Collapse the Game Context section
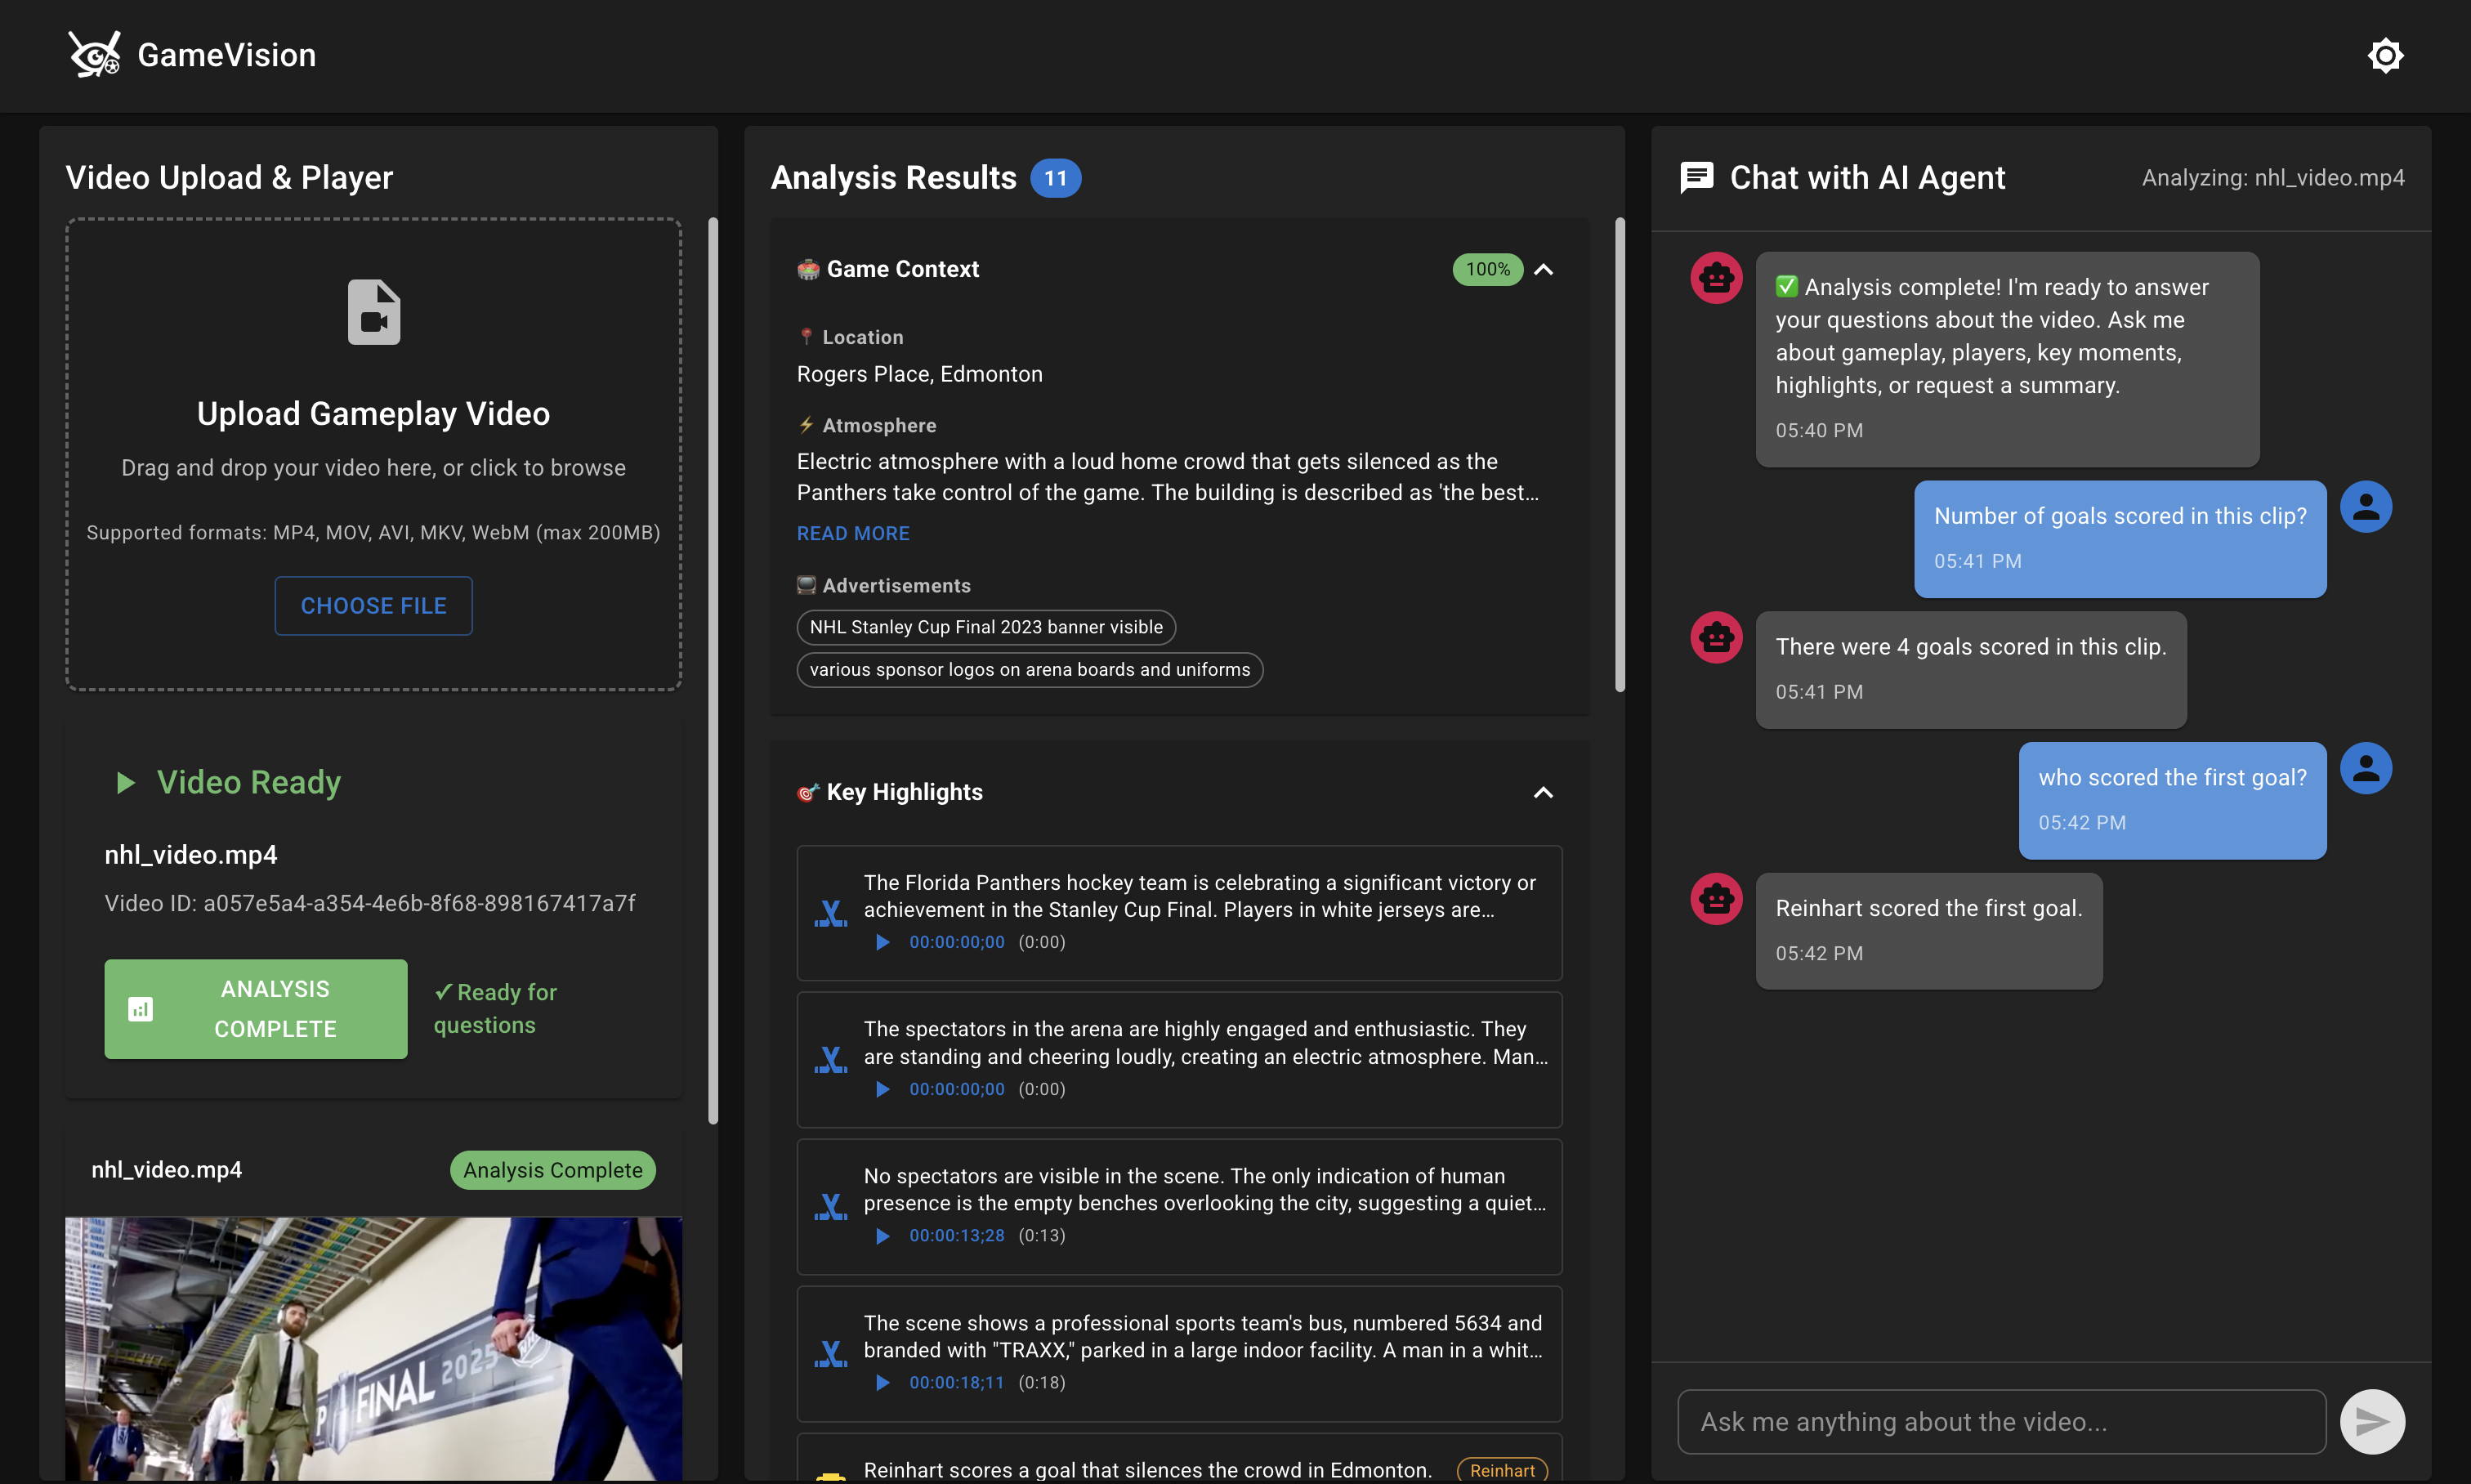This screenshot has height=1484, width=2471. coord(1543,269)
